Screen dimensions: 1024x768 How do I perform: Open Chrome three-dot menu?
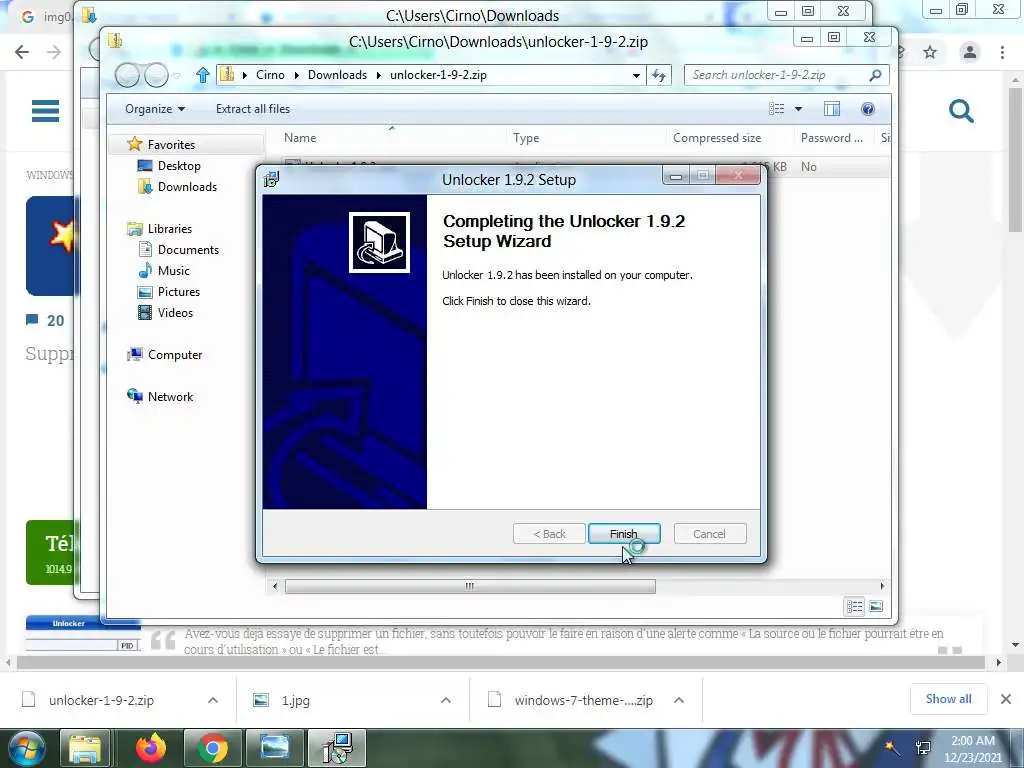point(1002,52)
